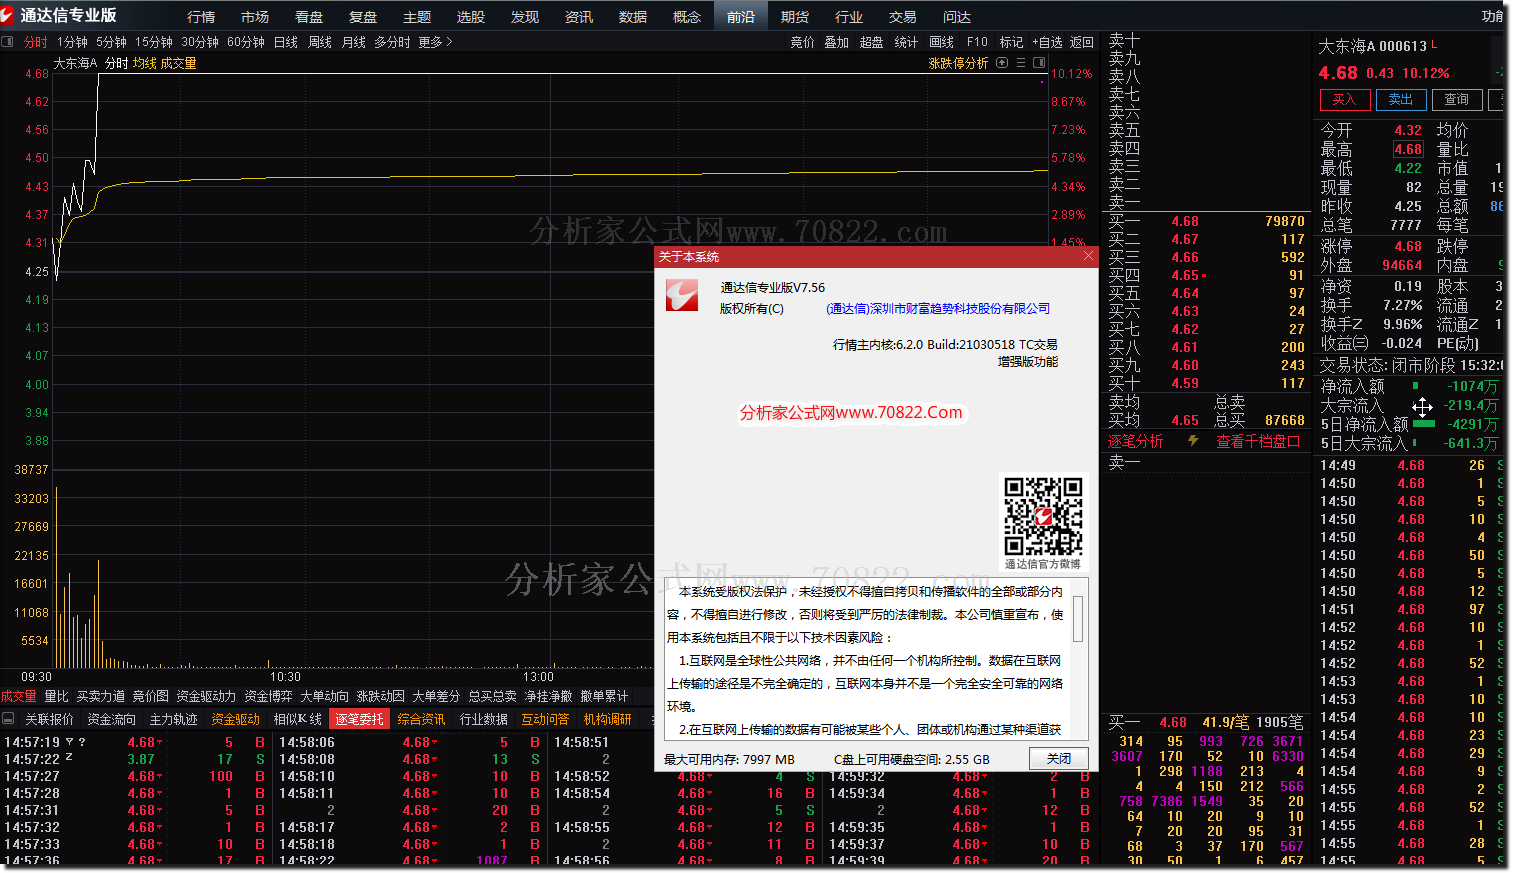Open the 交易 menu

click(x=903, y=16)
